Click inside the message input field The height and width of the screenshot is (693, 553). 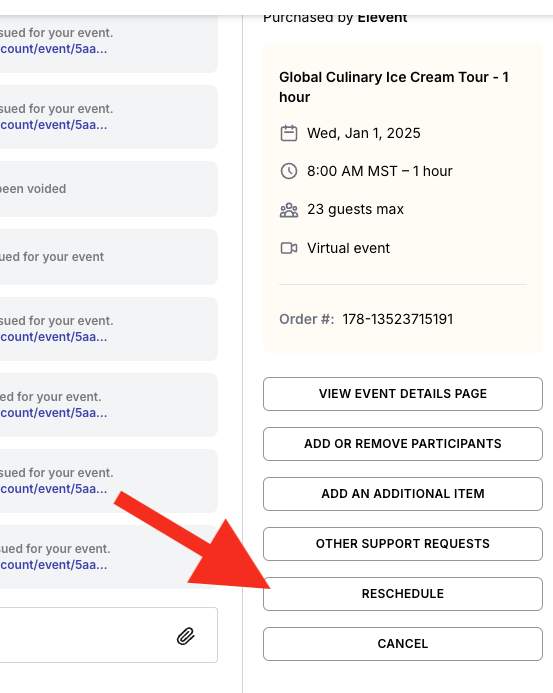point(88,635)
